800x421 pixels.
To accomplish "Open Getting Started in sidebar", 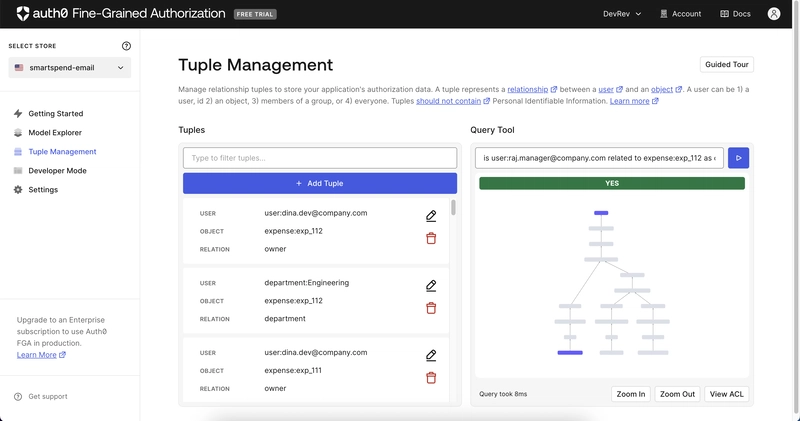I will click(x=55, y=114).
